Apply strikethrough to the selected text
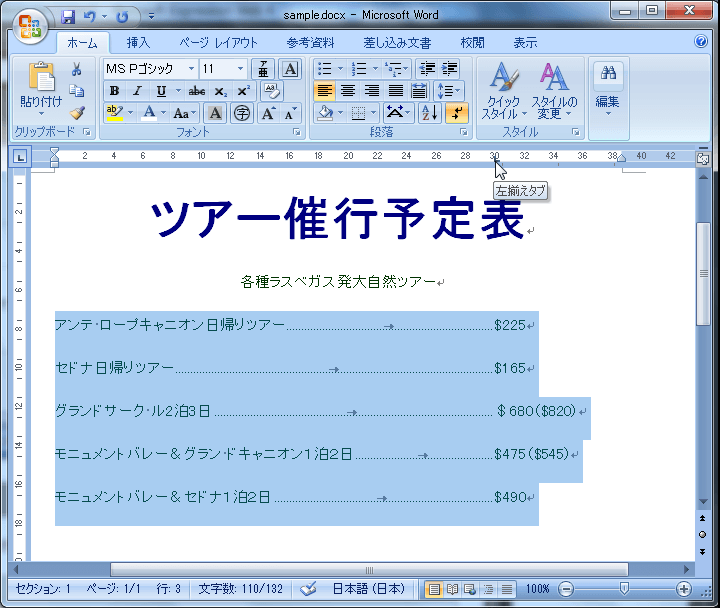The image size is (720, 608). [x=197, y=91]
